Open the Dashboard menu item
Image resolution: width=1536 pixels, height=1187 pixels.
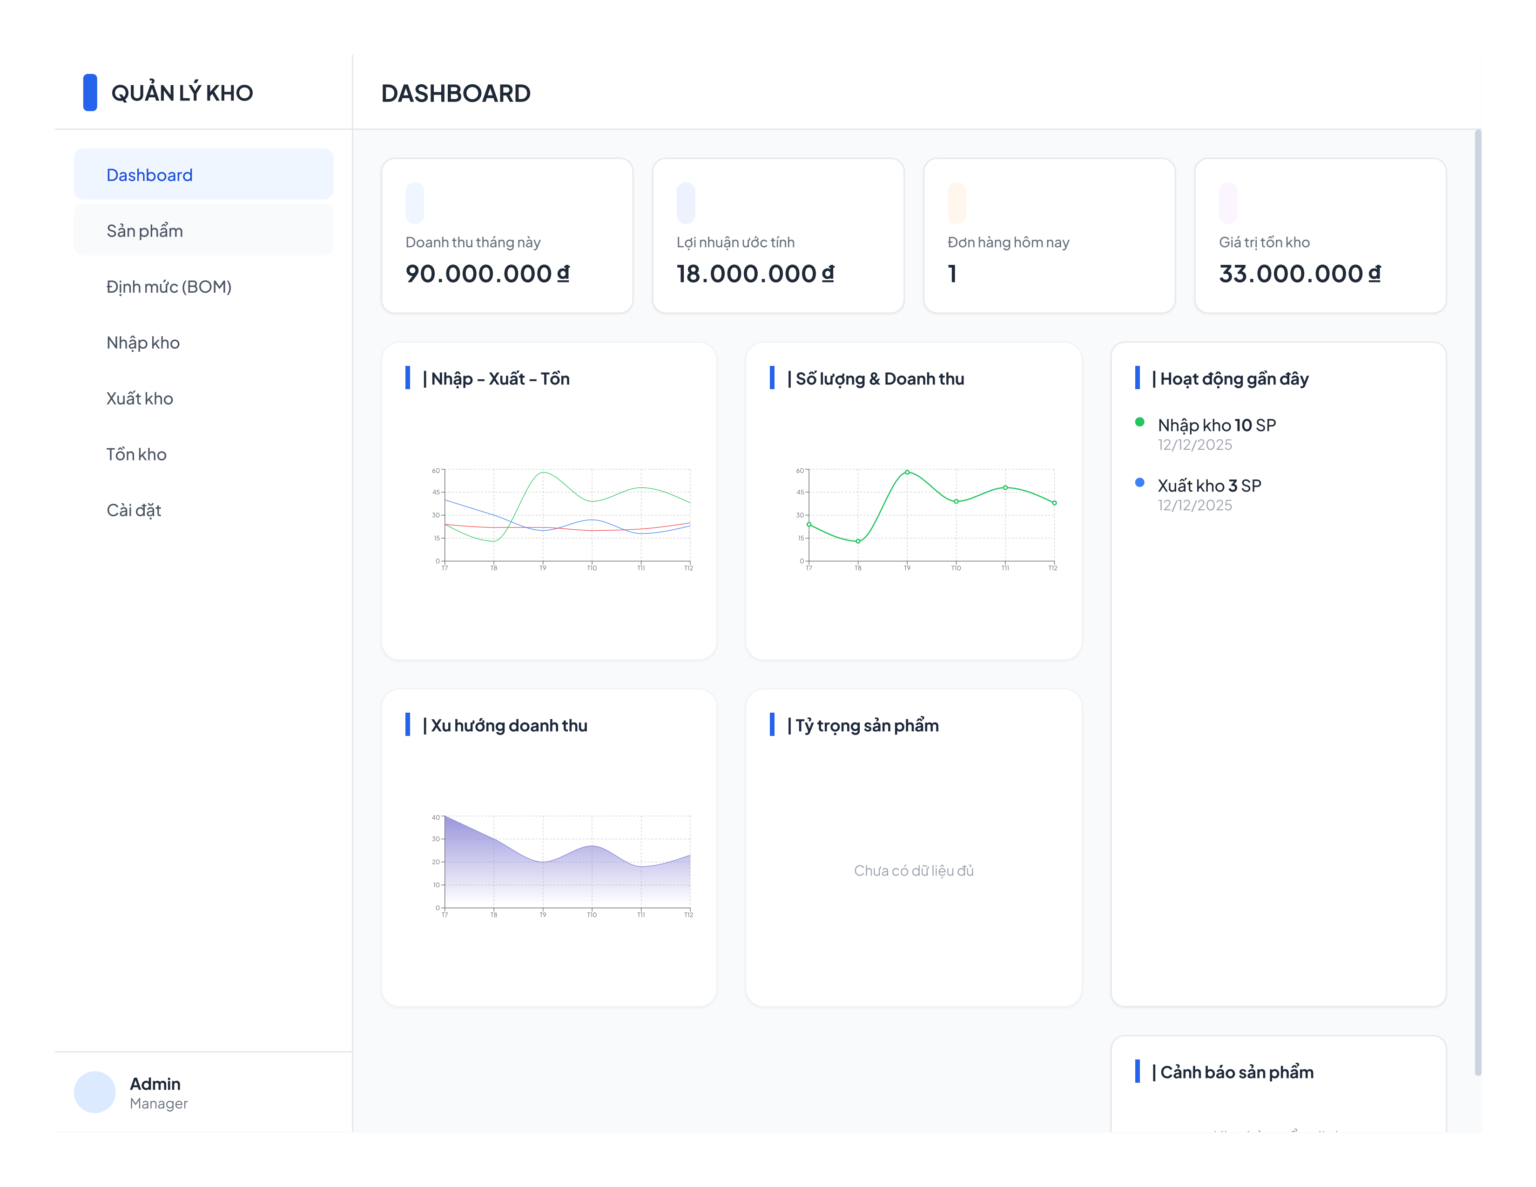point(203,174)
